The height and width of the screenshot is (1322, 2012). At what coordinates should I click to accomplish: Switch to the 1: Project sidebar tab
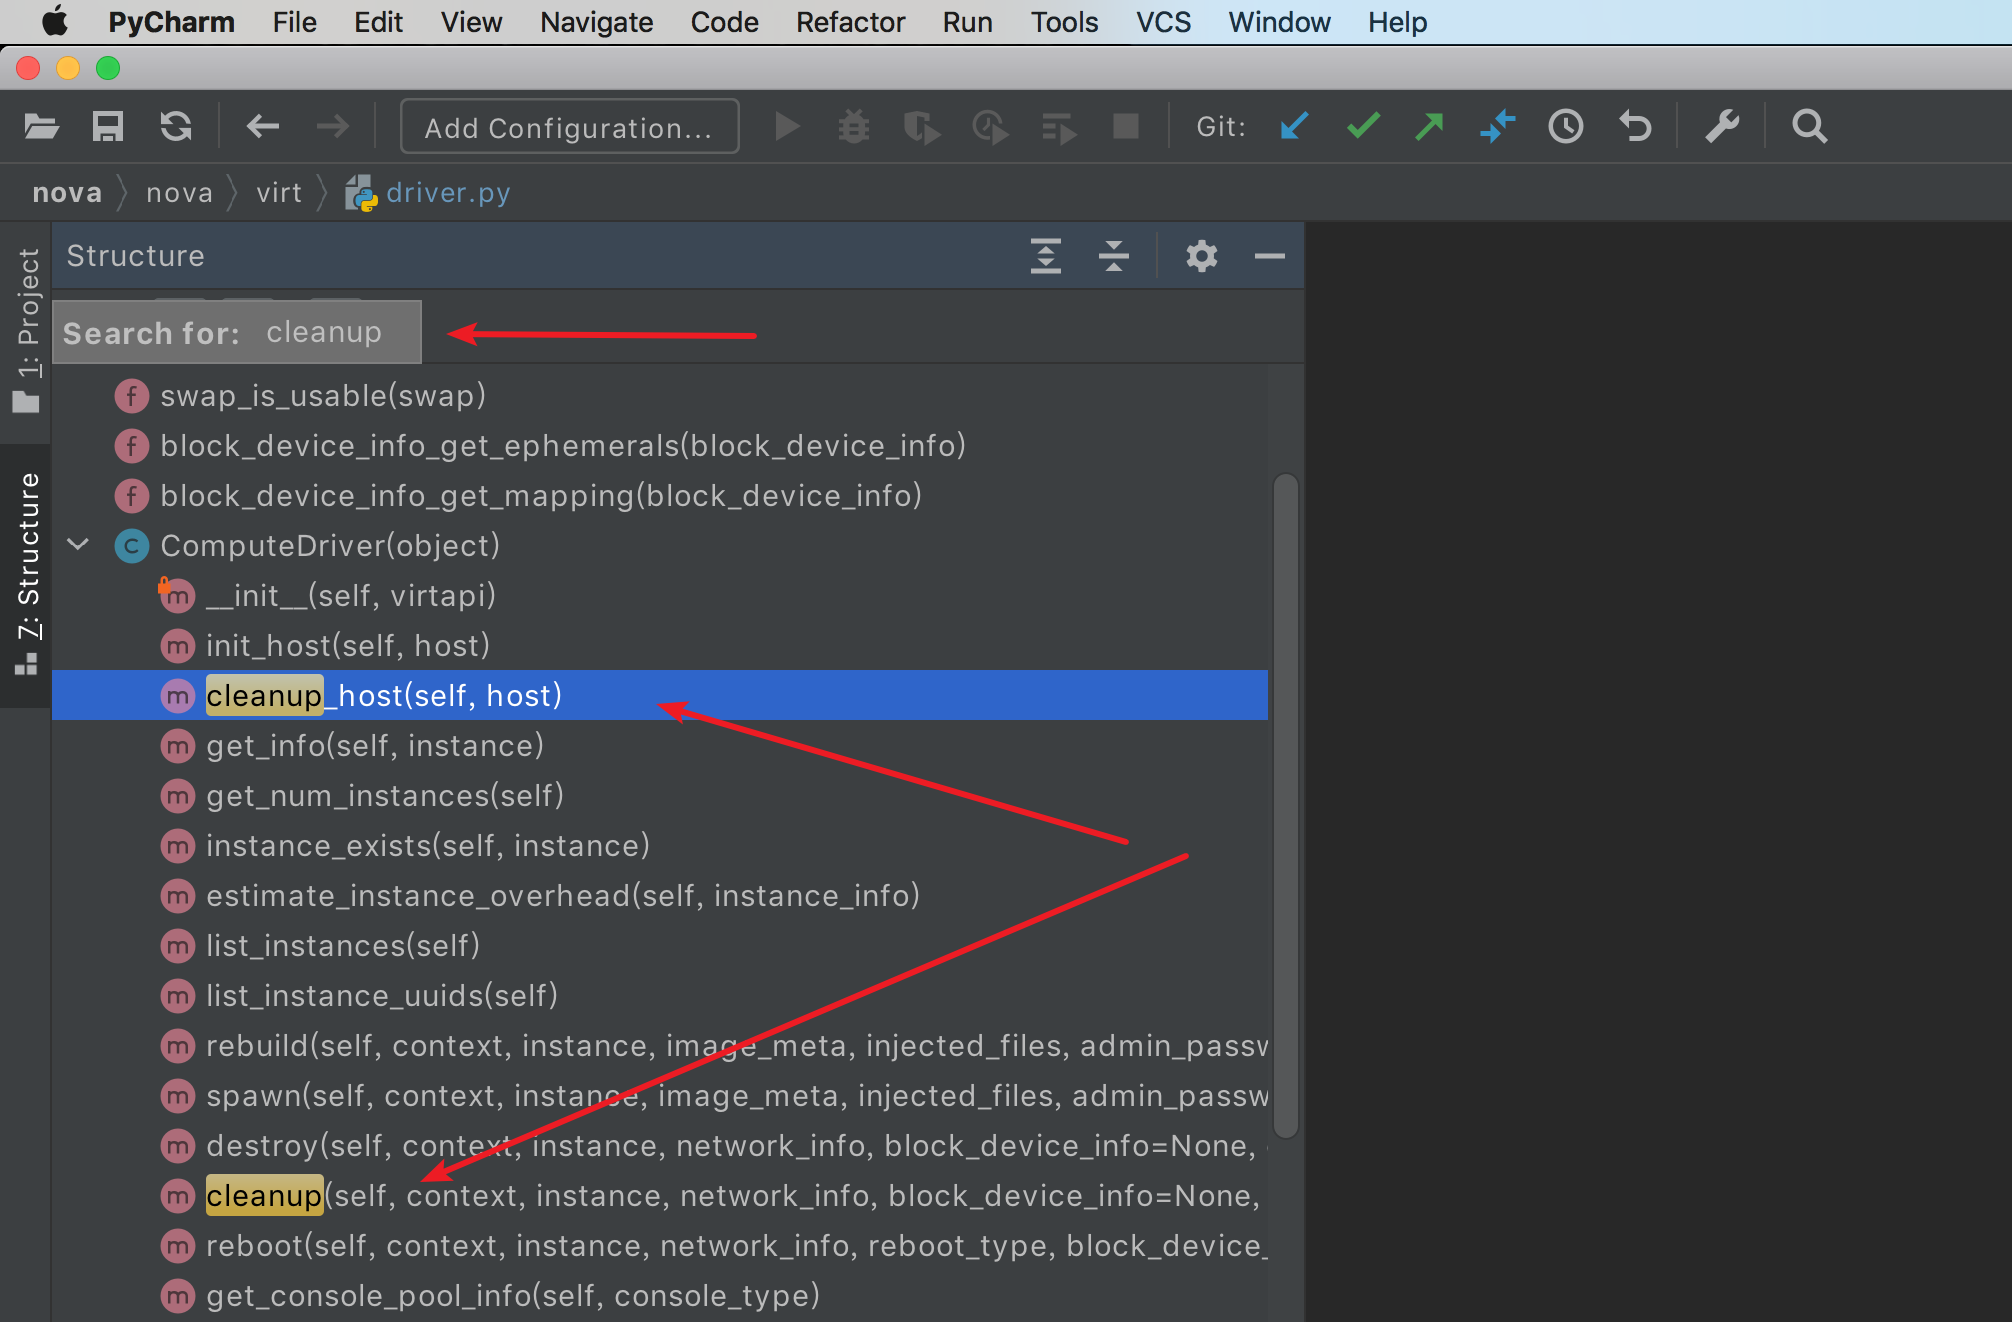[27, 330]
